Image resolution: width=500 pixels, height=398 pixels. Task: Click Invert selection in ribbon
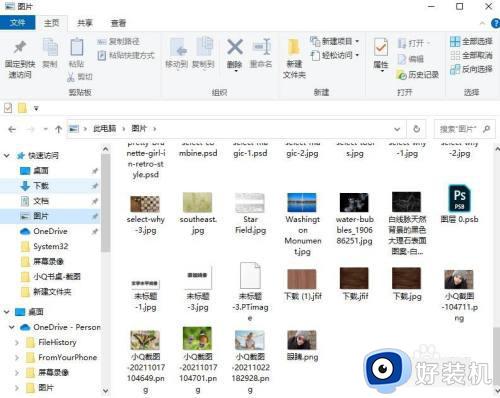click(x=471, y=69)
